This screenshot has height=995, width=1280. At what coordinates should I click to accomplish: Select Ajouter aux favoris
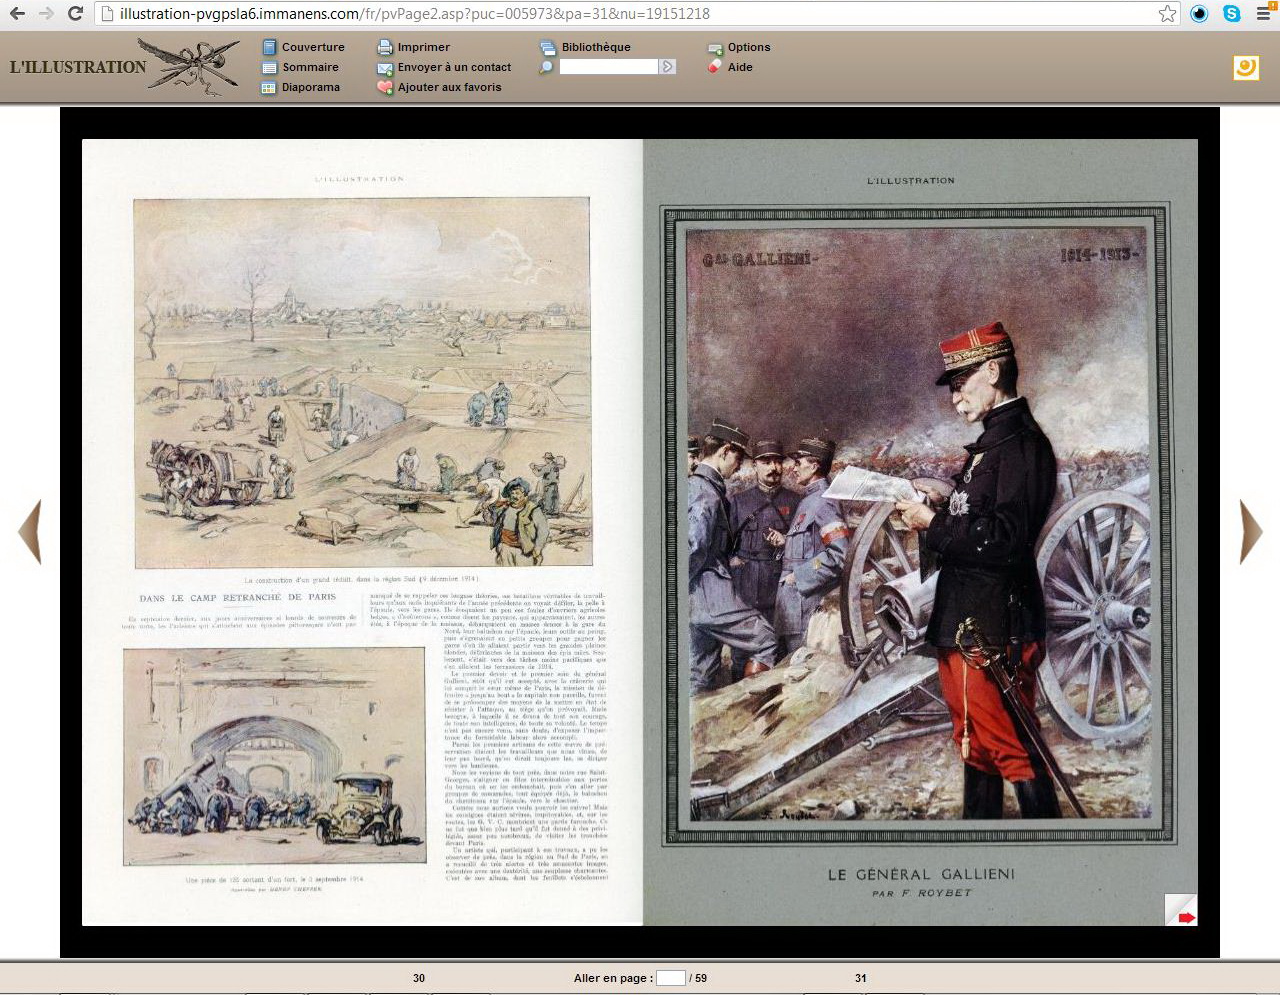450,87
